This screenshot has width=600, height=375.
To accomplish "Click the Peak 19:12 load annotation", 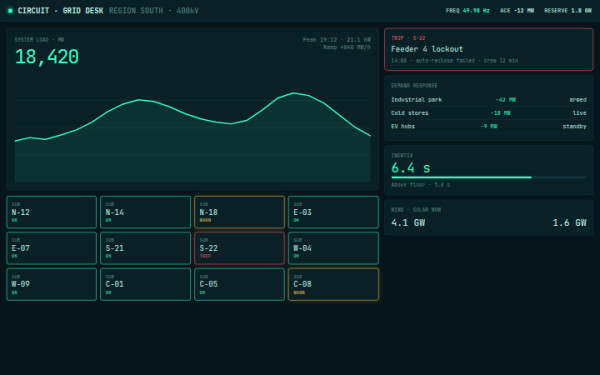I will [337, 39].
